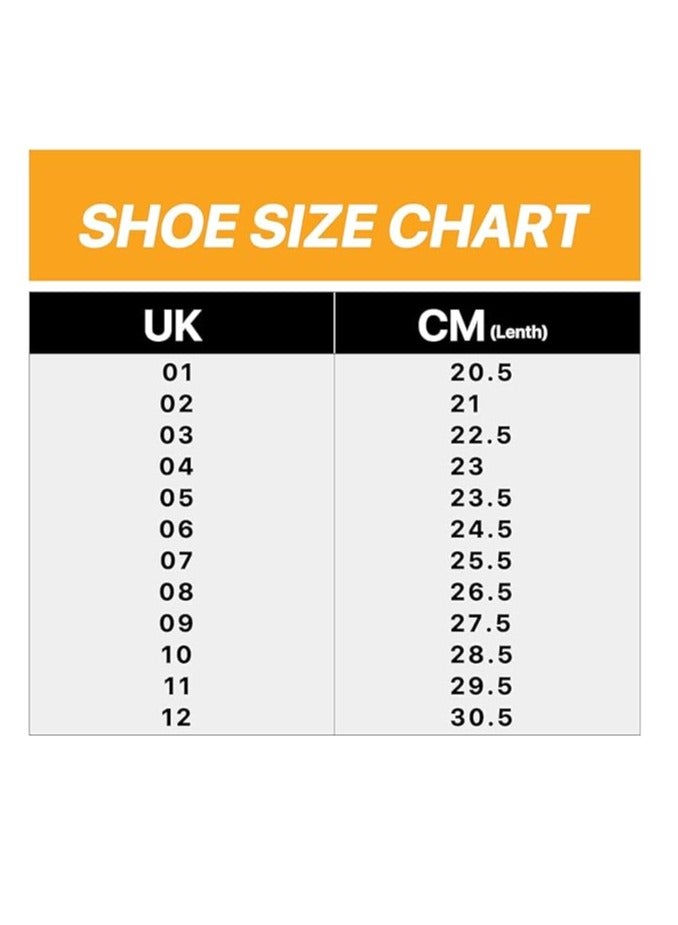Select the UK column header
The width and height of the screenshot is (678, 925).
pos(172,326)
